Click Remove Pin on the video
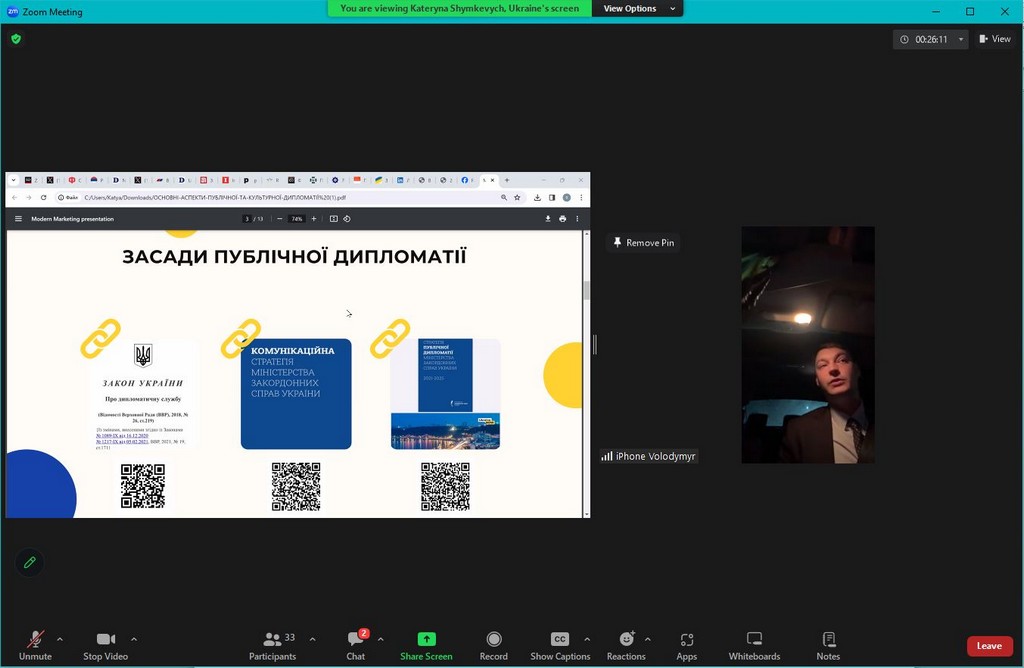The height and width of the screenshot is (668, 1024). 643,243
